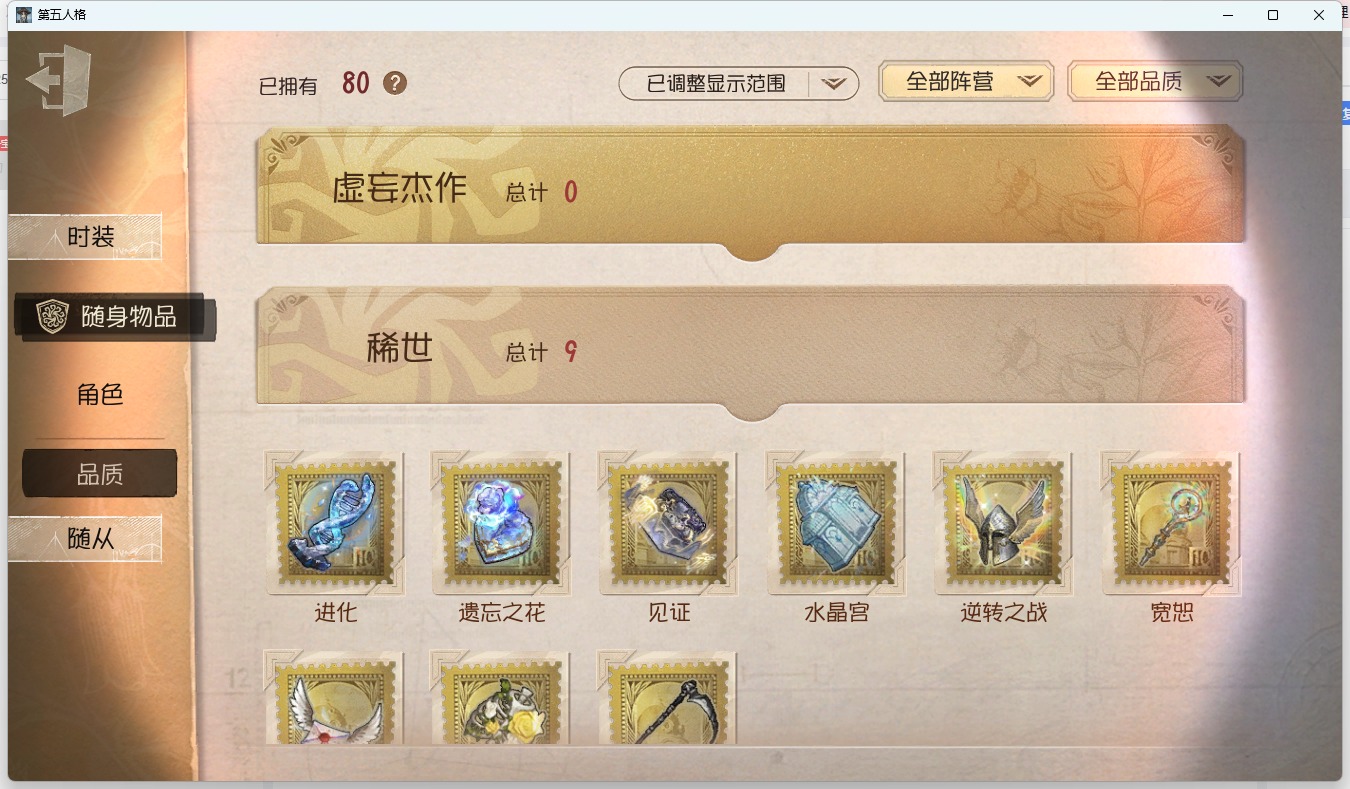1350x789 pixels.
Task: Select the 宽恕 staff accessory stamp
Action: tap(1170, 523)
